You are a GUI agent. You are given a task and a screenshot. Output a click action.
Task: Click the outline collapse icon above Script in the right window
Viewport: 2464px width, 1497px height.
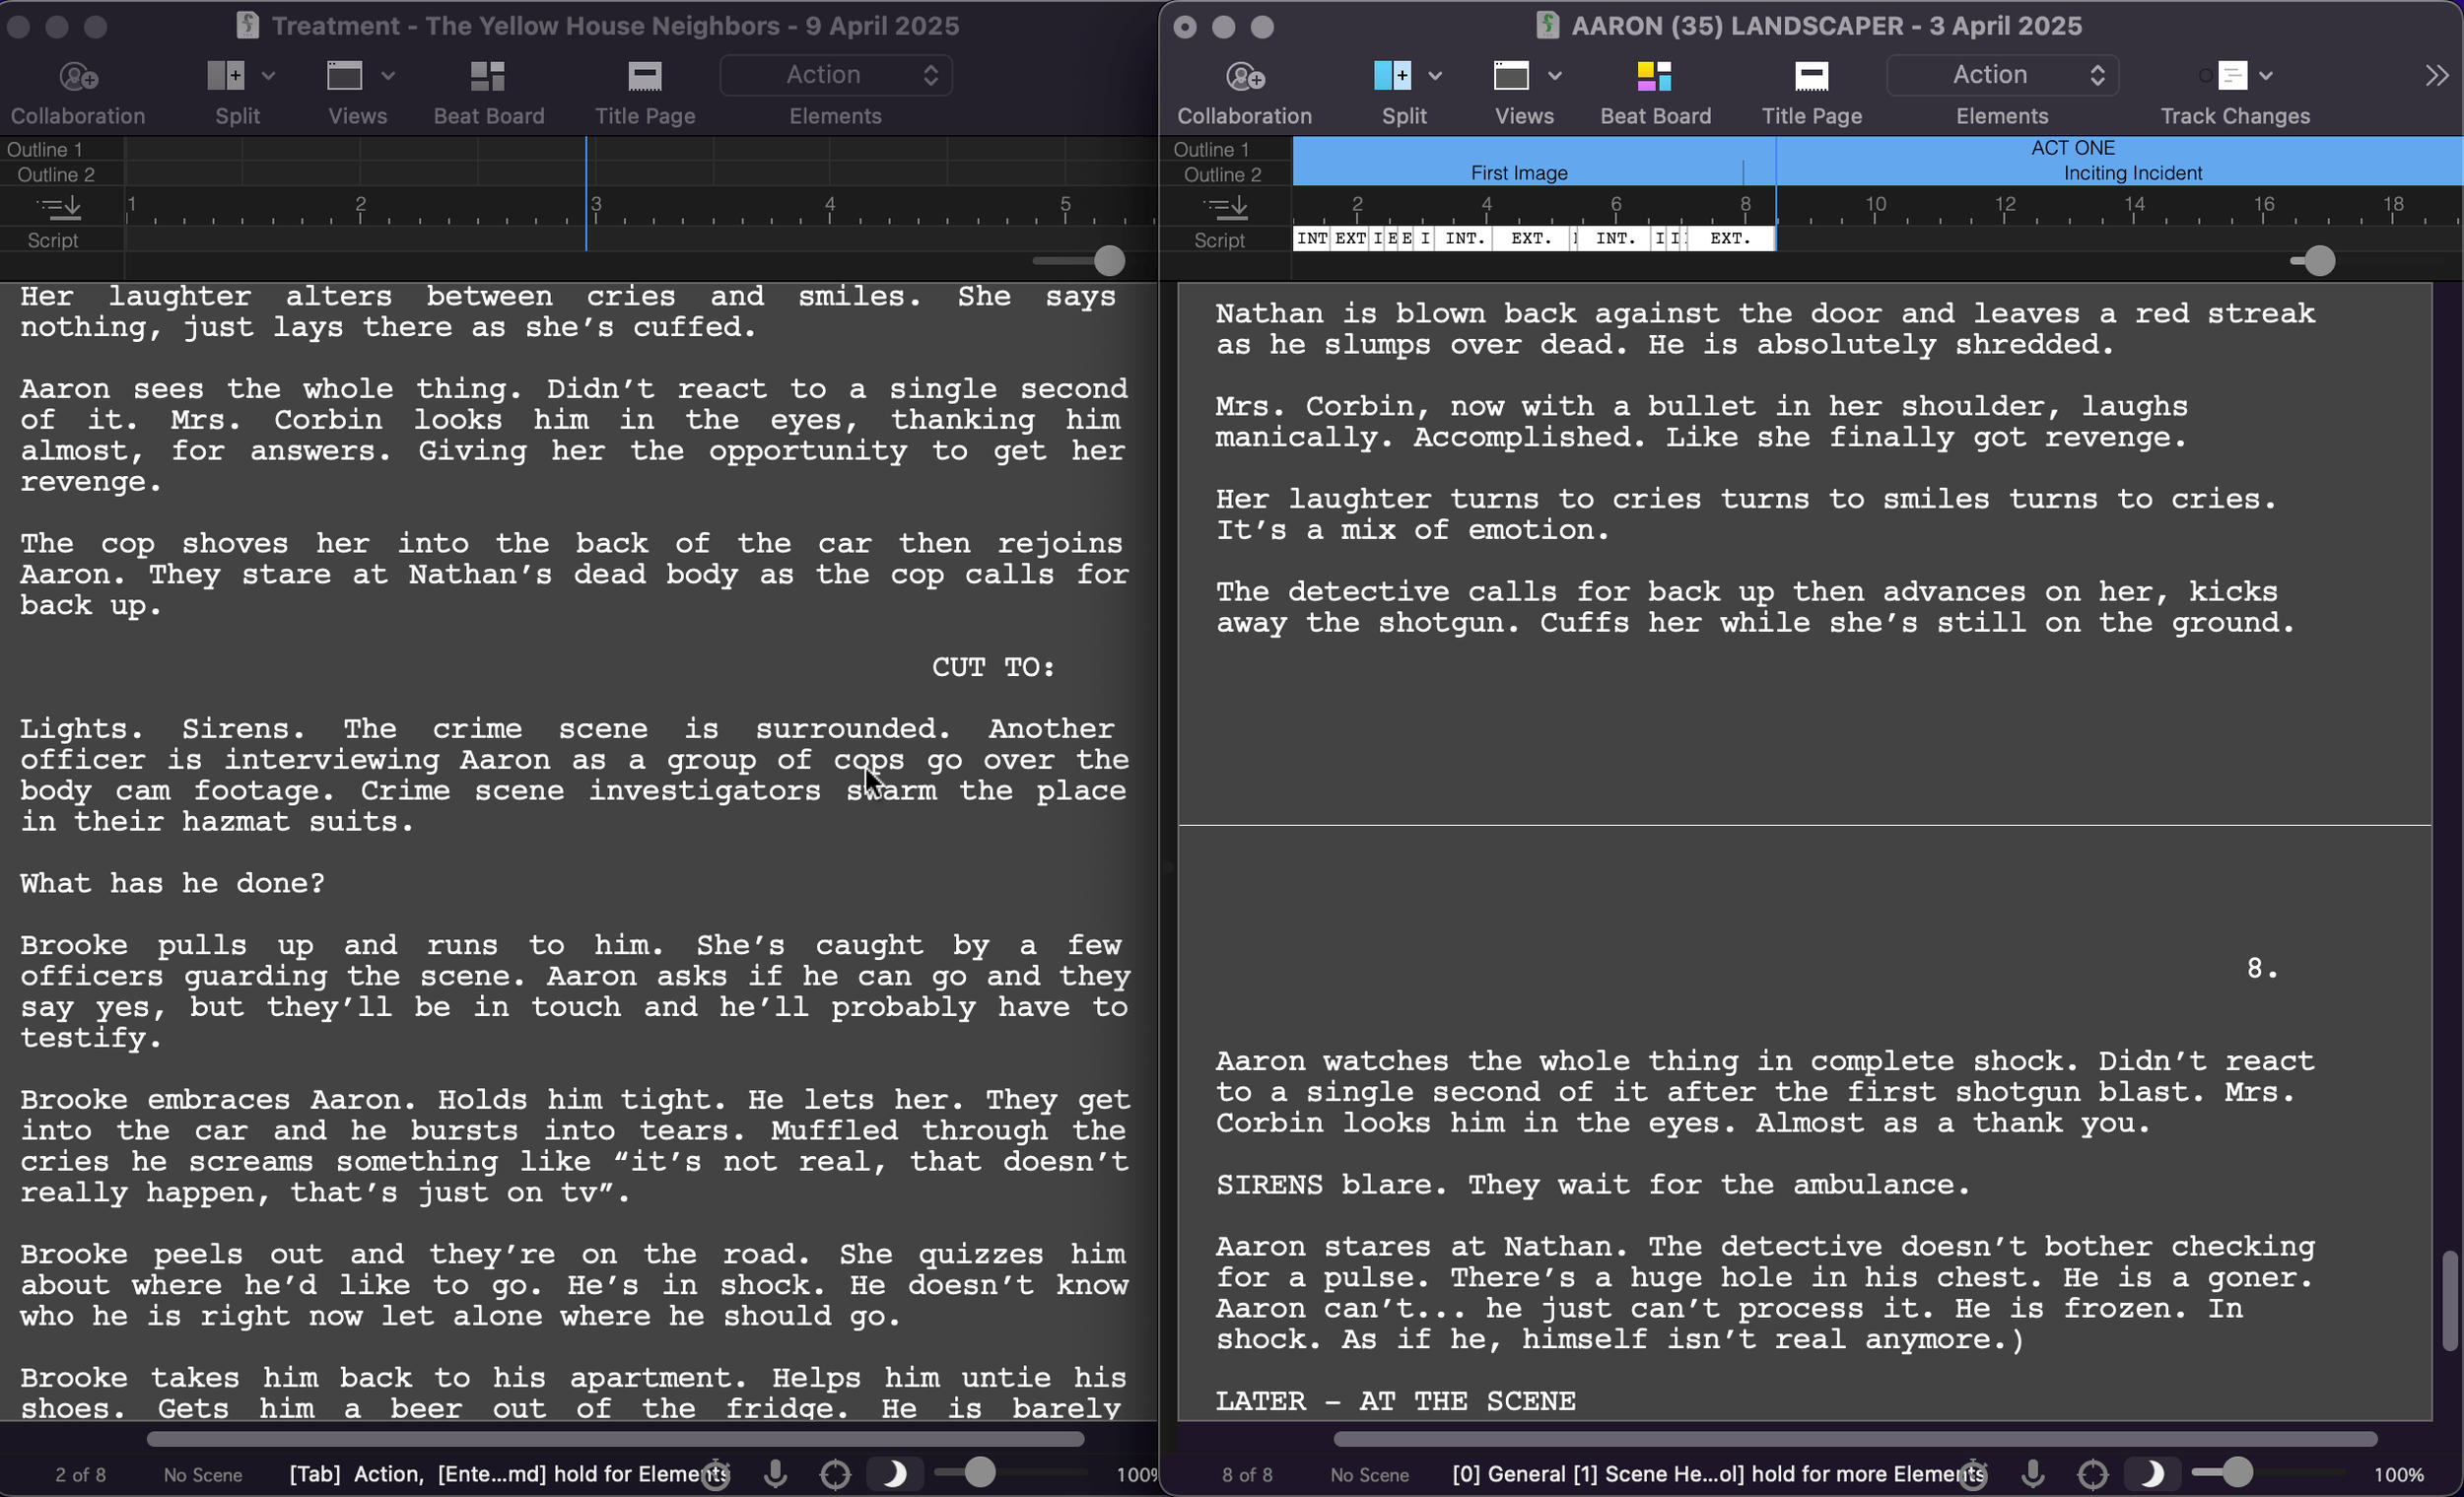[x=1225, y=207]
